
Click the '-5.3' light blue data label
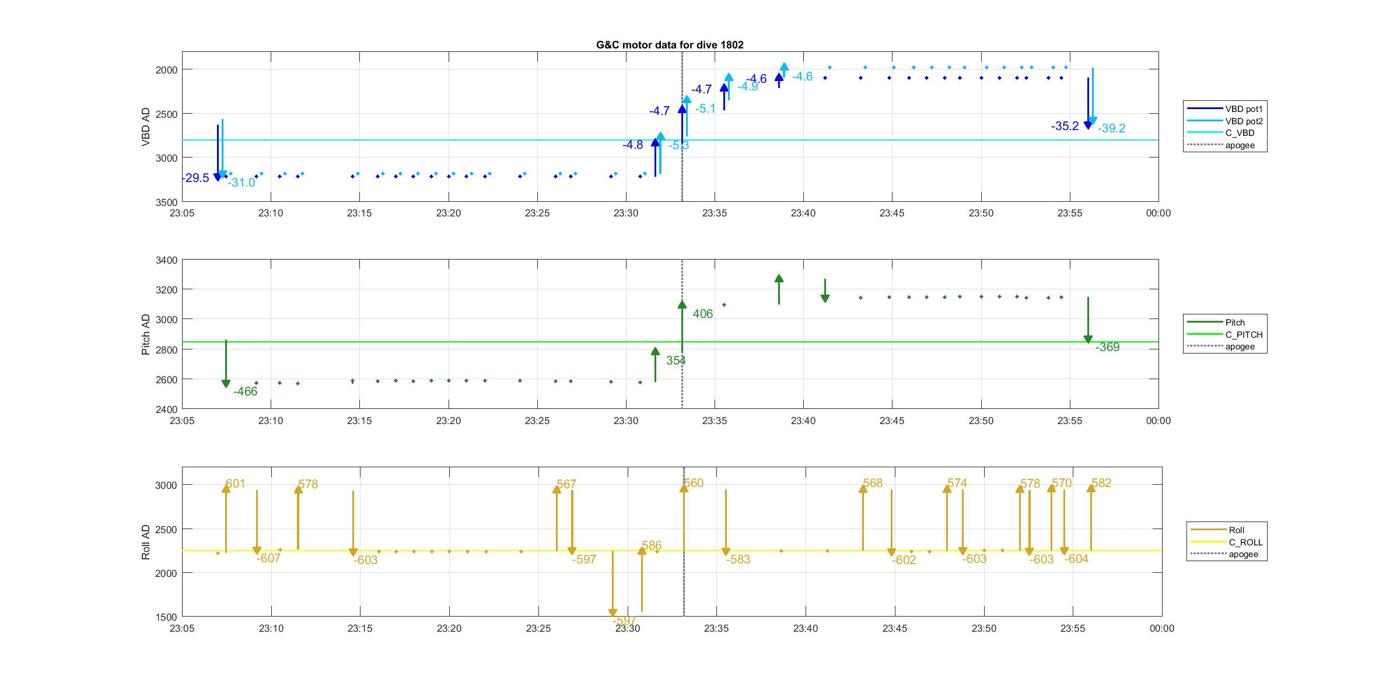[679, 146]
